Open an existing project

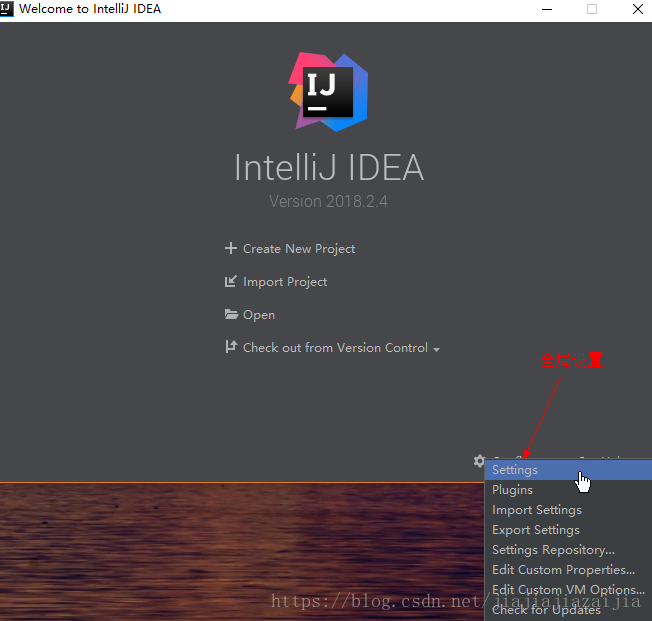pos(259,315)
